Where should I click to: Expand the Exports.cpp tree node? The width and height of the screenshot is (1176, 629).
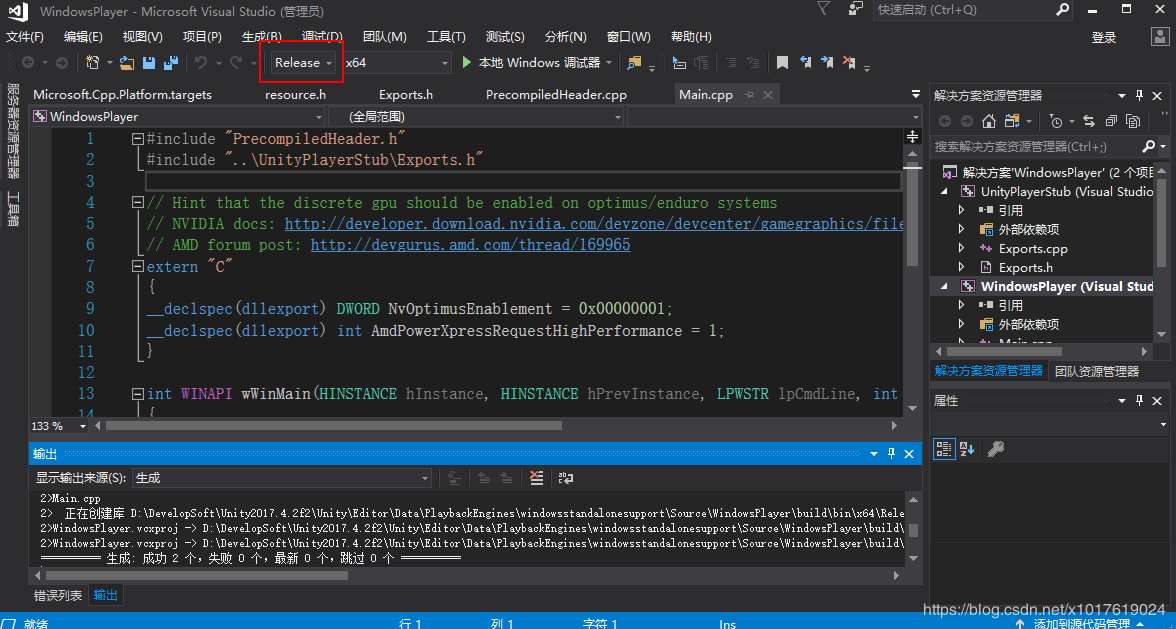coord(962,248)
